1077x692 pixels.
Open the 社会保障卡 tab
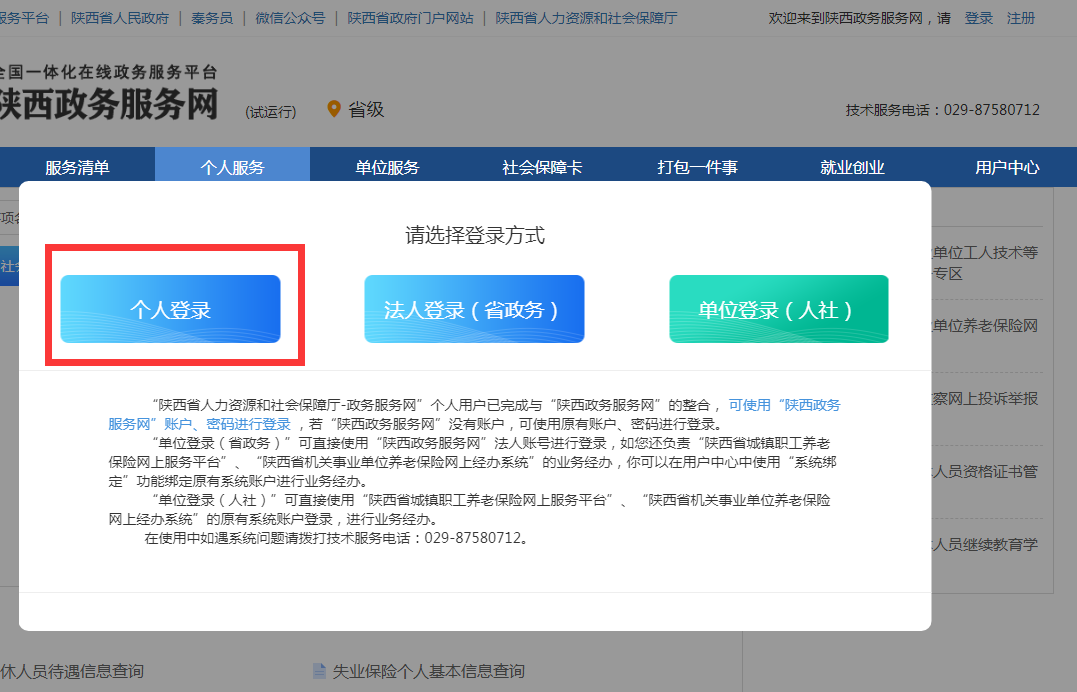pyautogui.click(x=541, y=166)
